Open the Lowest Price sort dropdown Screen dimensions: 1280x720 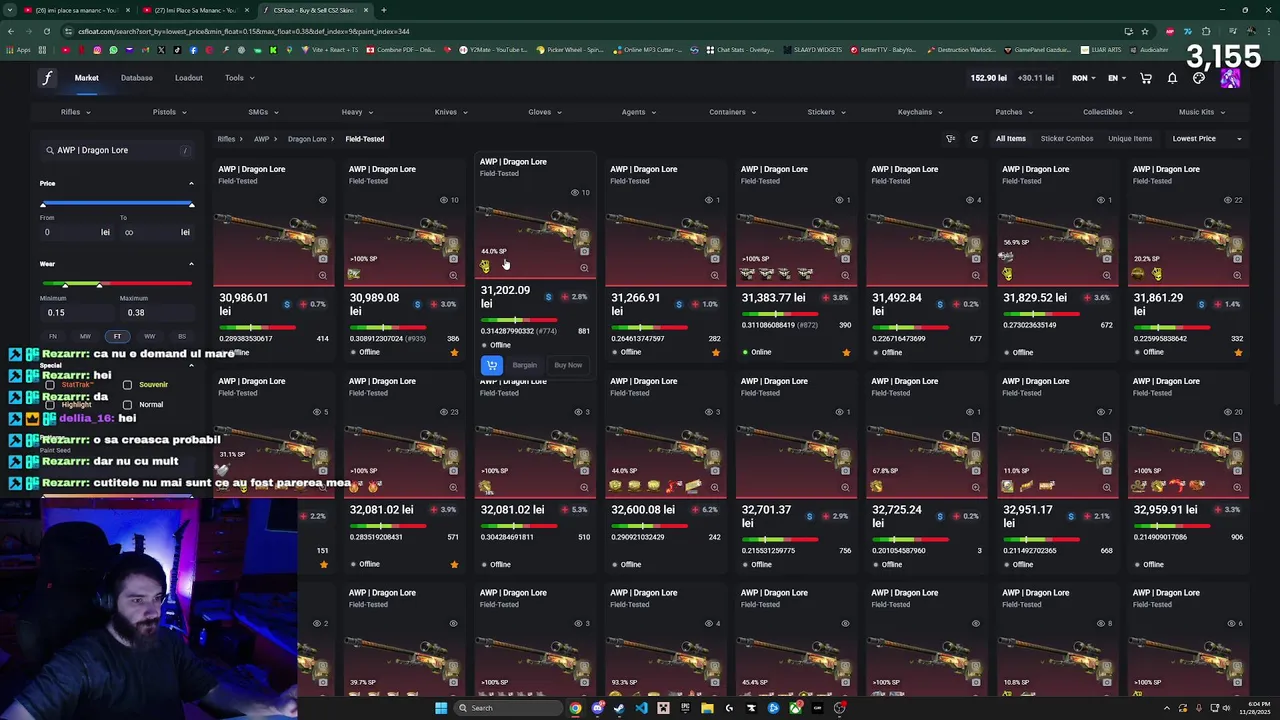(x=1207, y=139)
